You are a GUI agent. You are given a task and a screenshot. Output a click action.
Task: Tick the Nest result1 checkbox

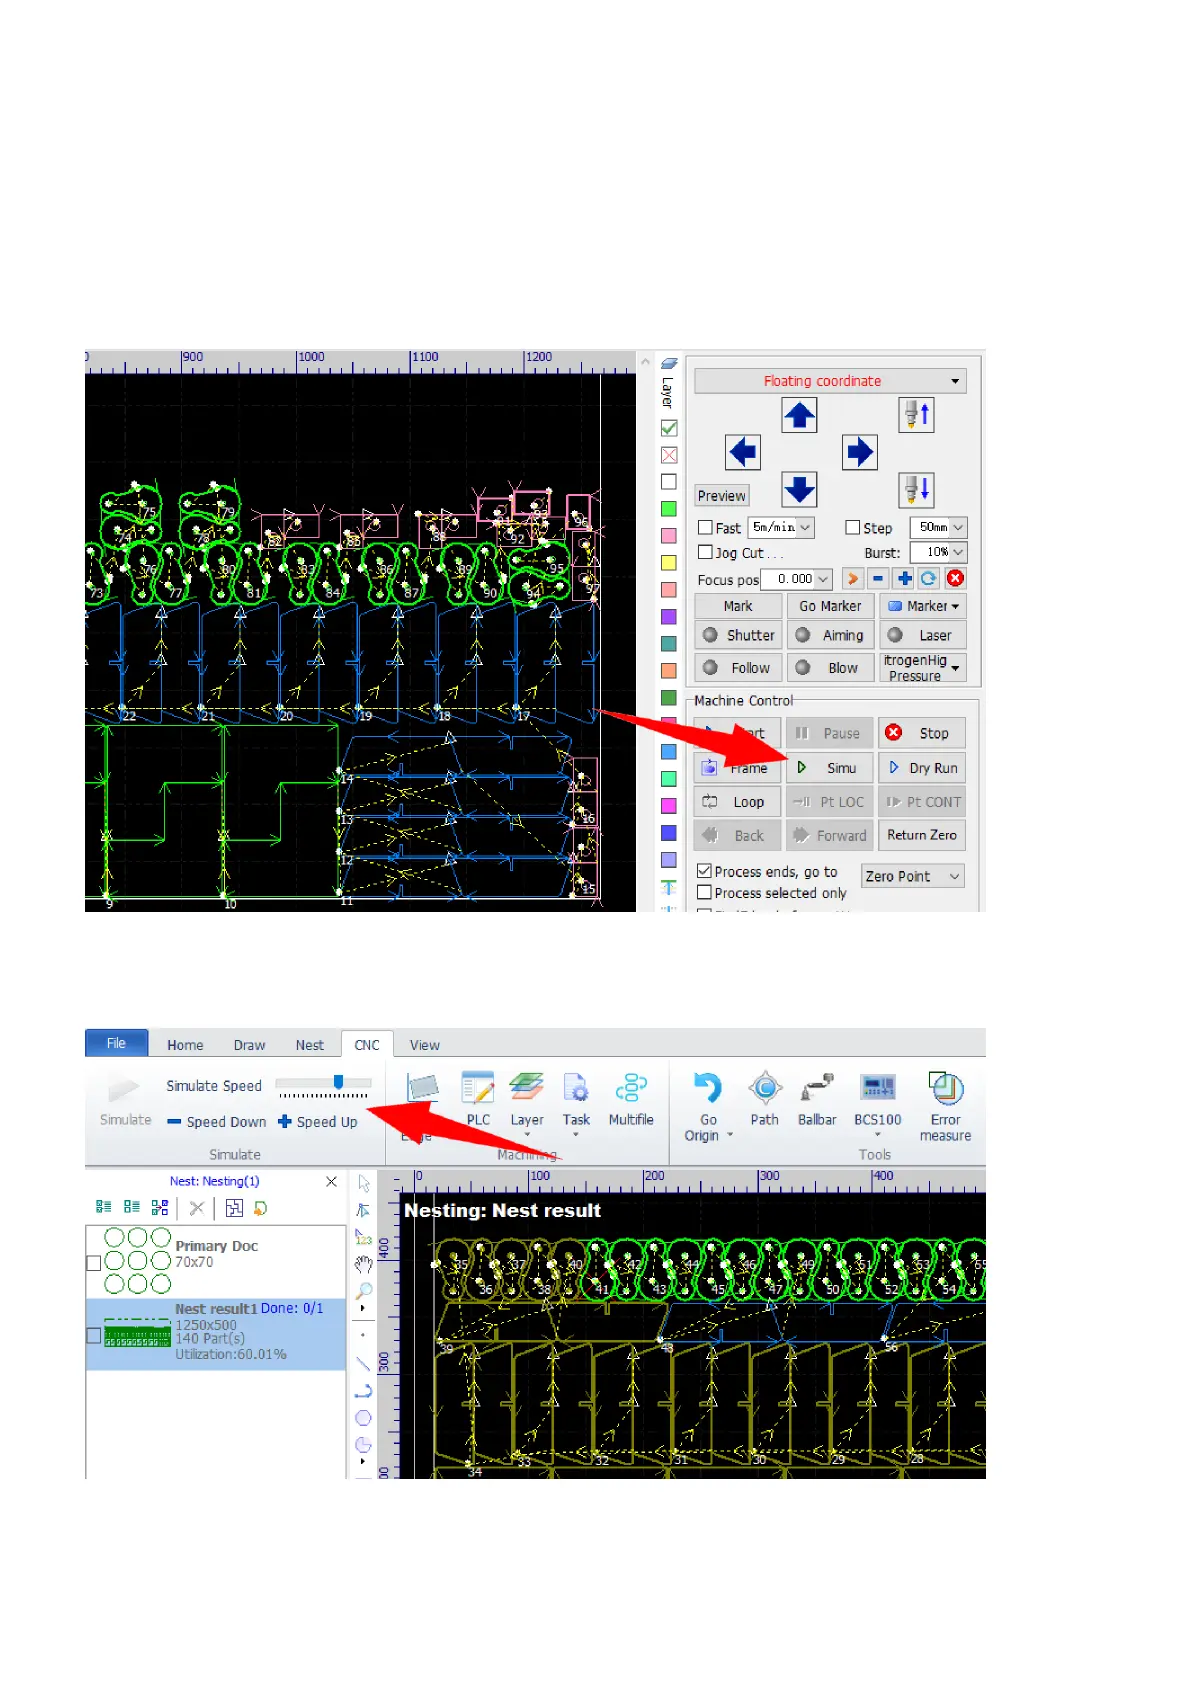pos(93,1335)
